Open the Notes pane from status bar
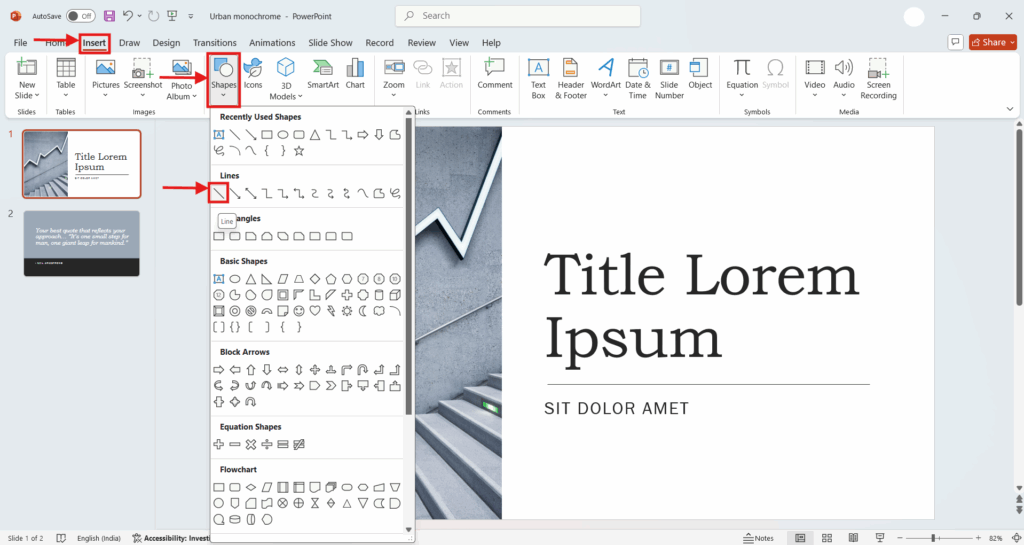The width and height of the screenshot is (1024, 545). 758,538
